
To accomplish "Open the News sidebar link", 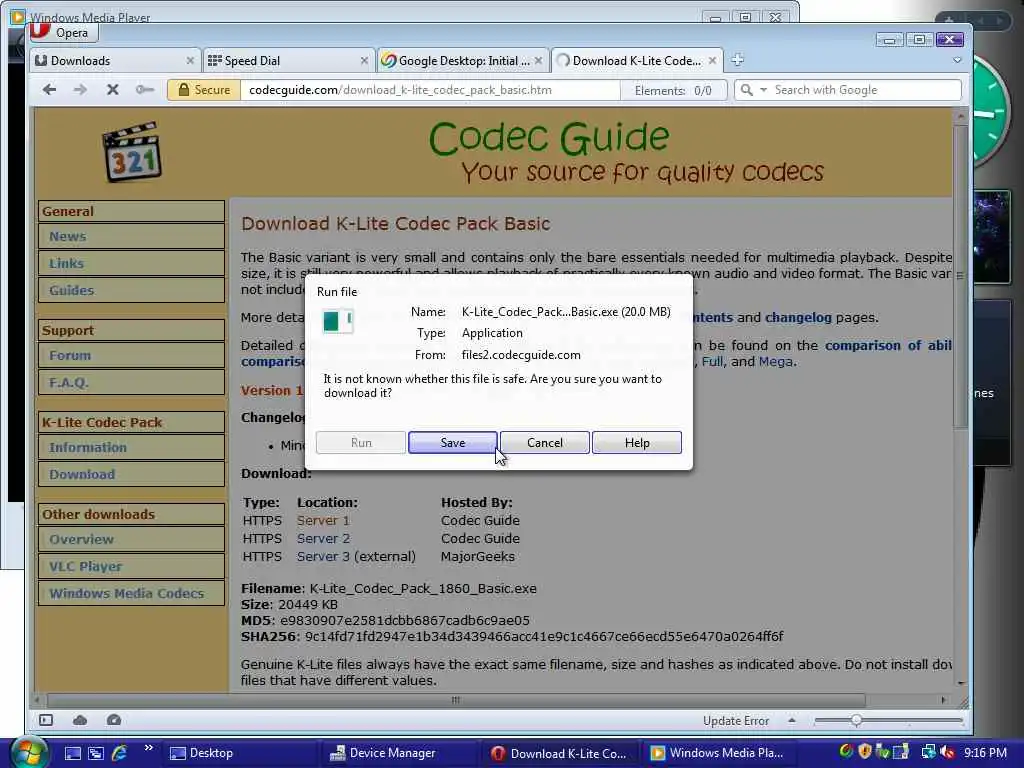I will pyautogui.click(x=67, y=236).
